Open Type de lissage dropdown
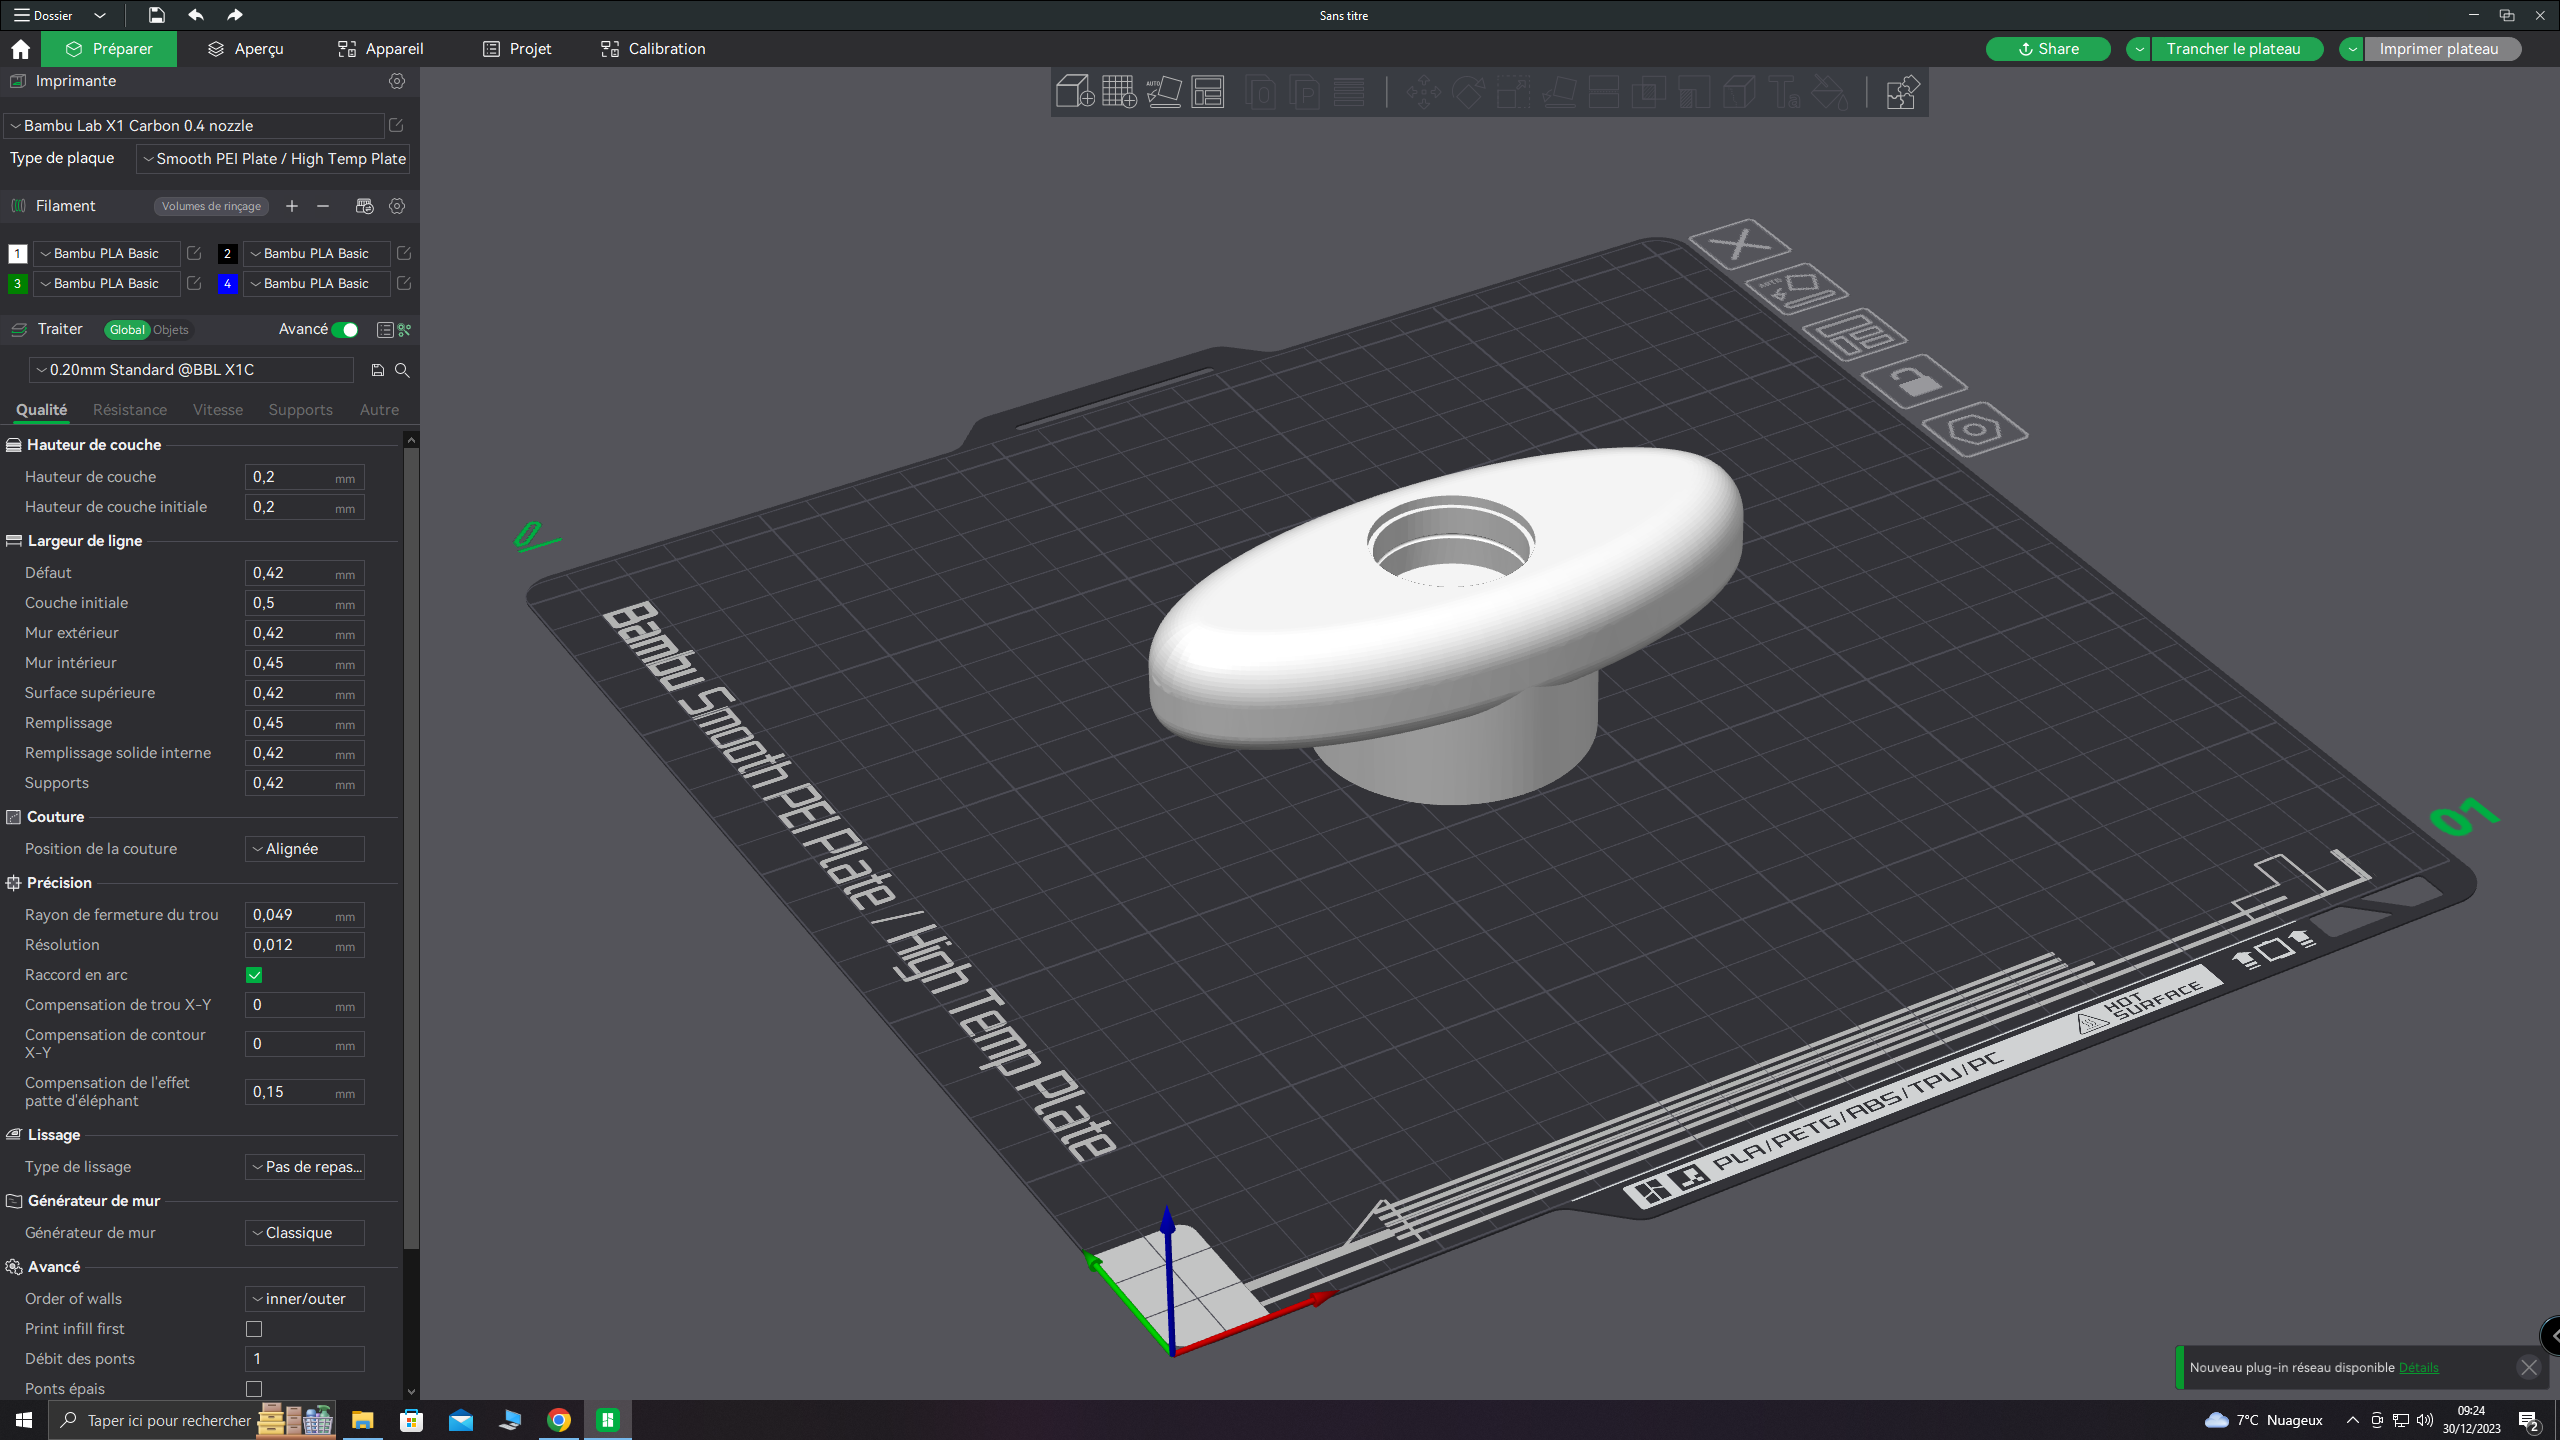 point(305,1167)
